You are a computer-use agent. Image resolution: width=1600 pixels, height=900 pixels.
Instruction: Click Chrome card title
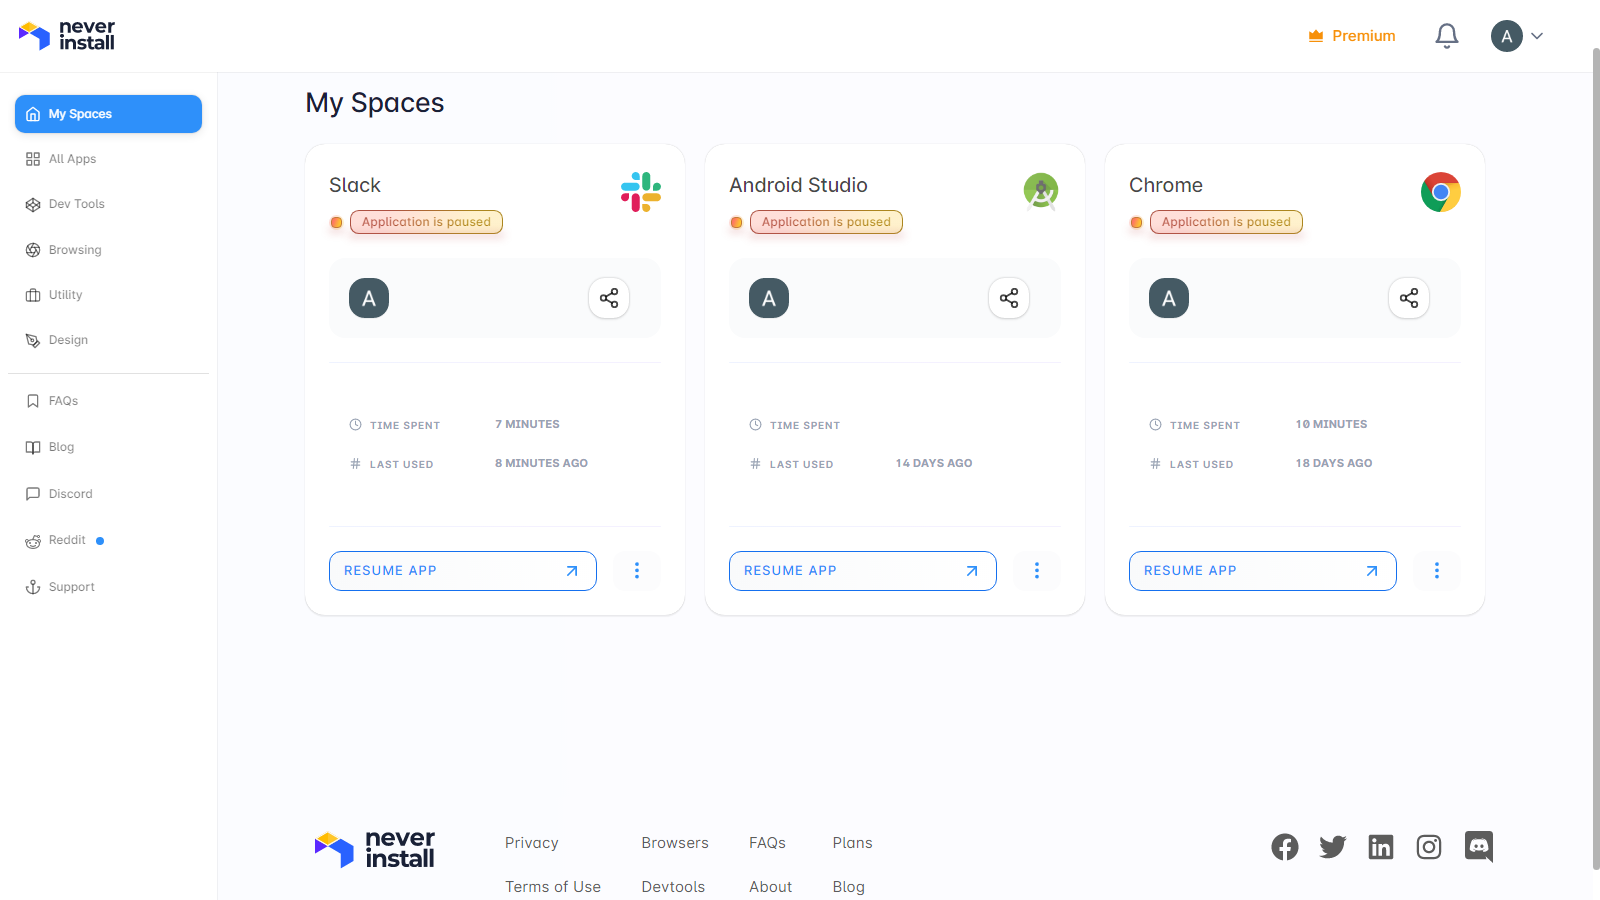(x=1166, y=185)
